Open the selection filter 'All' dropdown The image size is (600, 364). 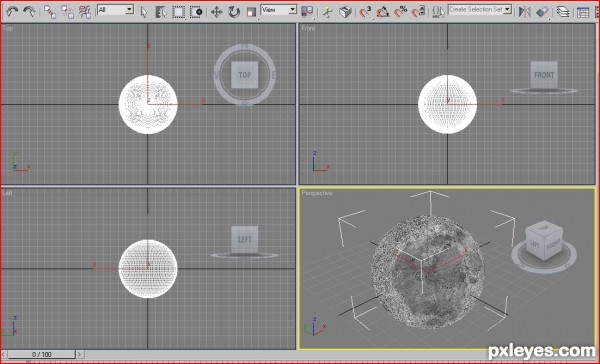click(116, 10)
